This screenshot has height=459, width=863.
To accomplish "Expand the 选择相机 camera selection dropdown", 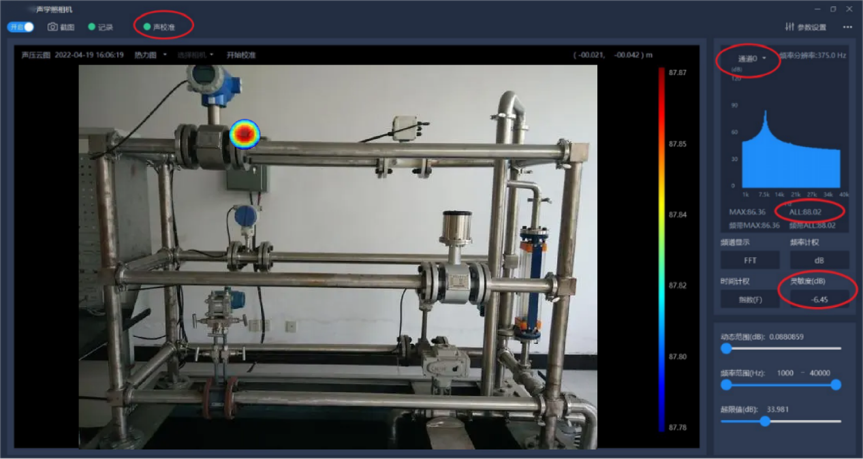I will click(x=195, y=55).
